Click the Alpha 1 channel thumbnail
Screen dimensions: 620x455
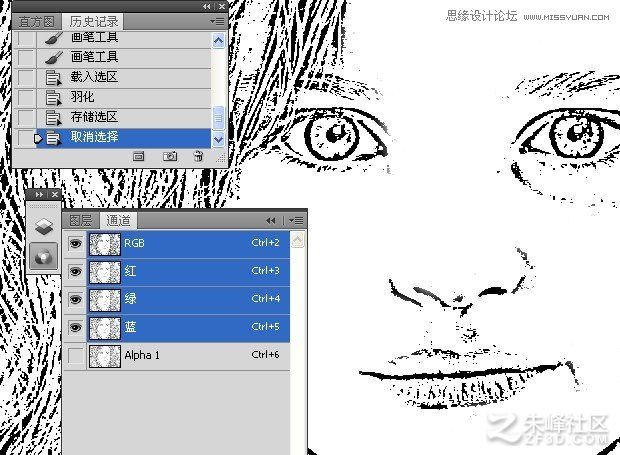click(x=105, y=356)
